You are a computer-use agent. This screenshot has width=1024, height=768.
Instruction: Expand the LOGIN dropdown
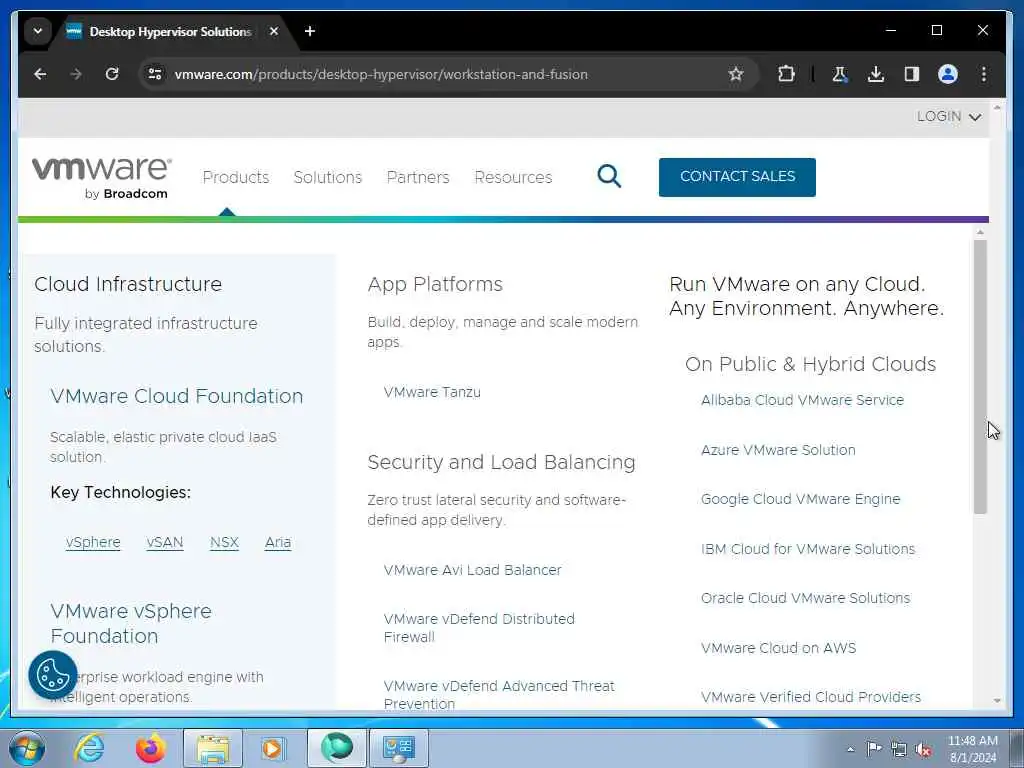pos(949,116)
